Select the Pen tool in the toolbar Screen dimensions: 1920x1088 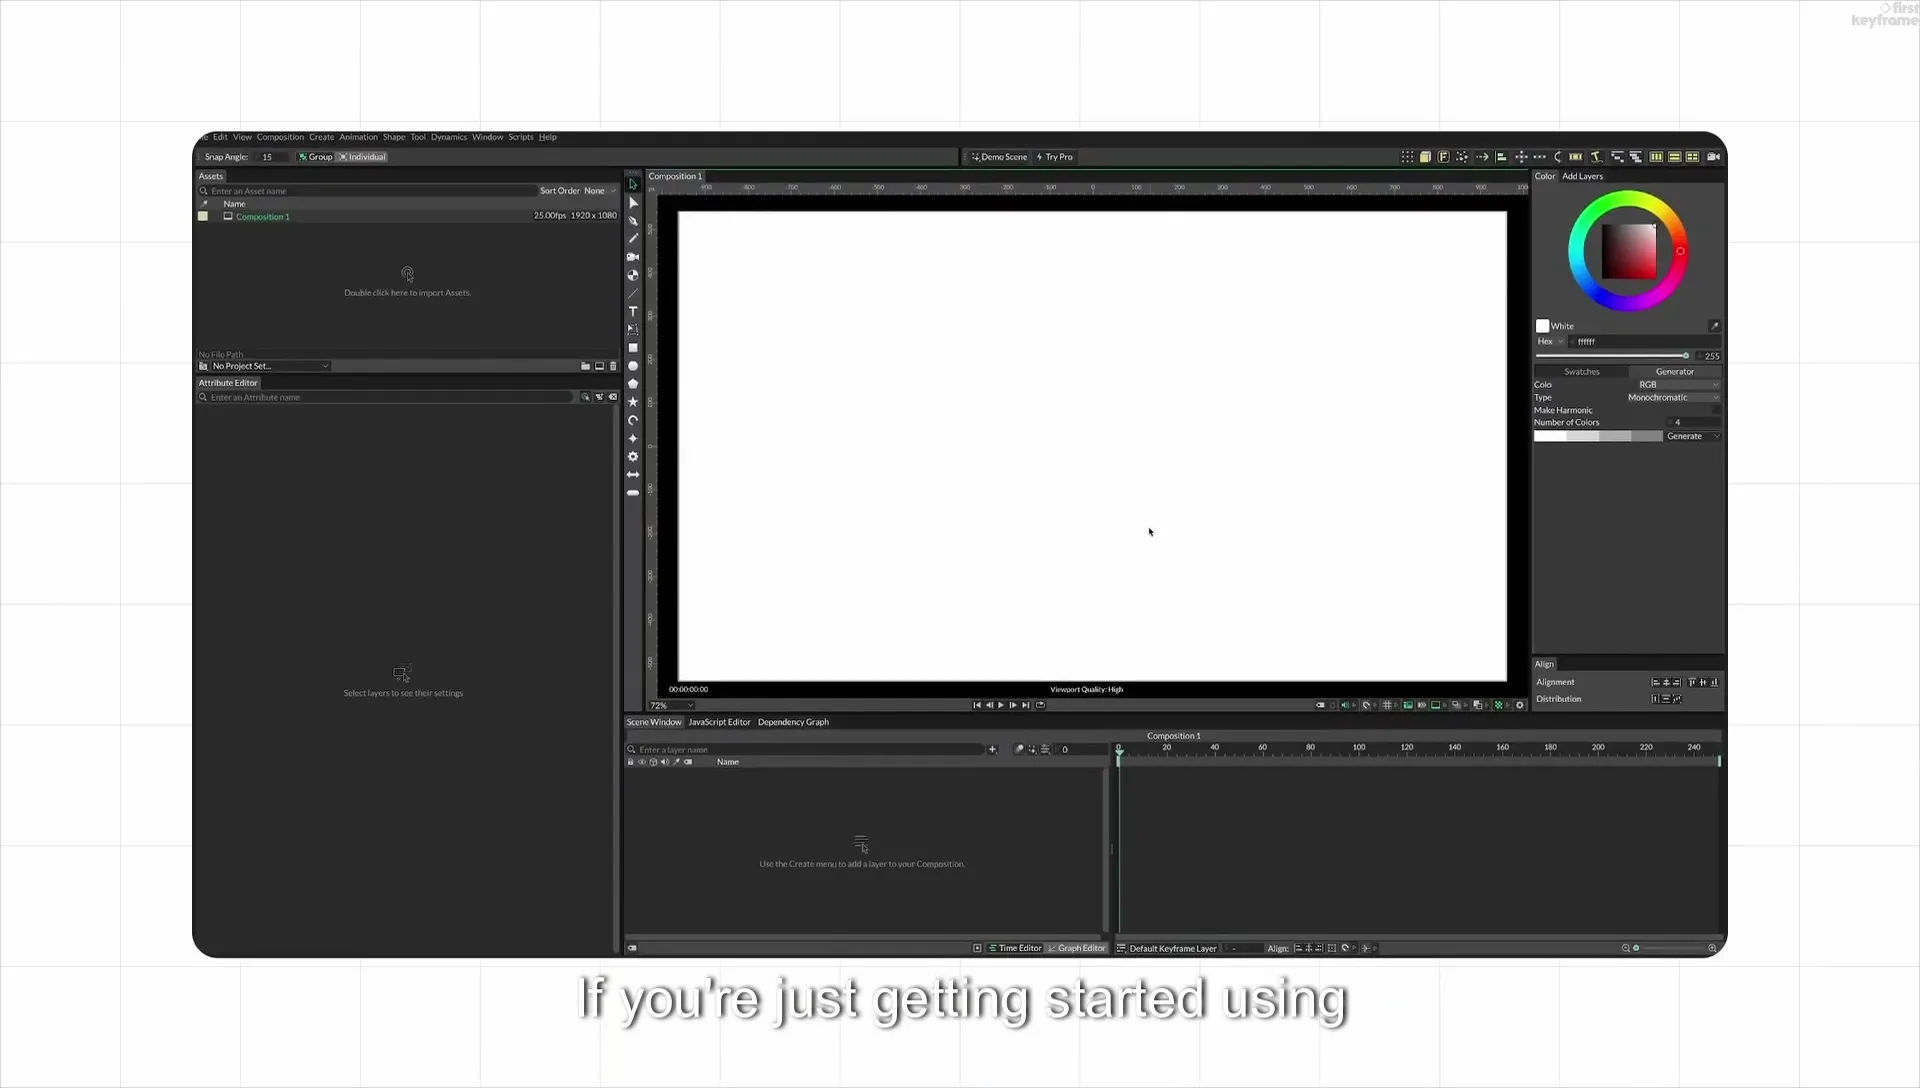pos(633,221)
